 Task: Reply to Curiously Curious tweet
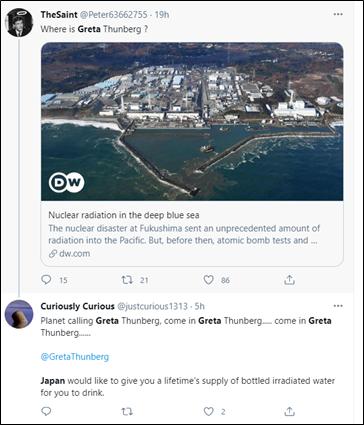click(x=46, y=411)
